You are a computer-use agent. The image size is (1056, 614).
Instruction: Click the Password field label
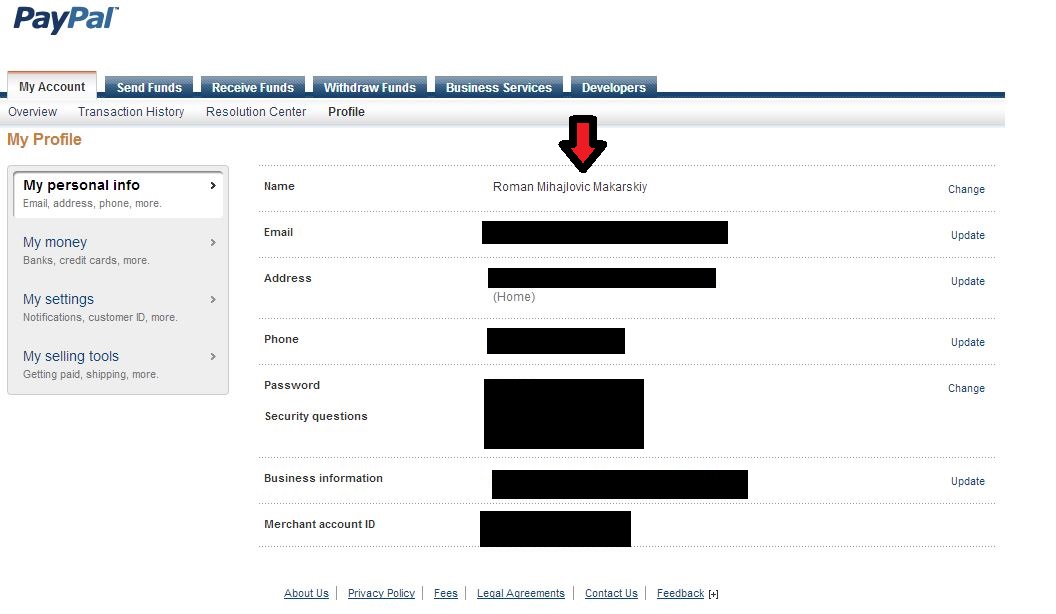click(x=292, y=385)
